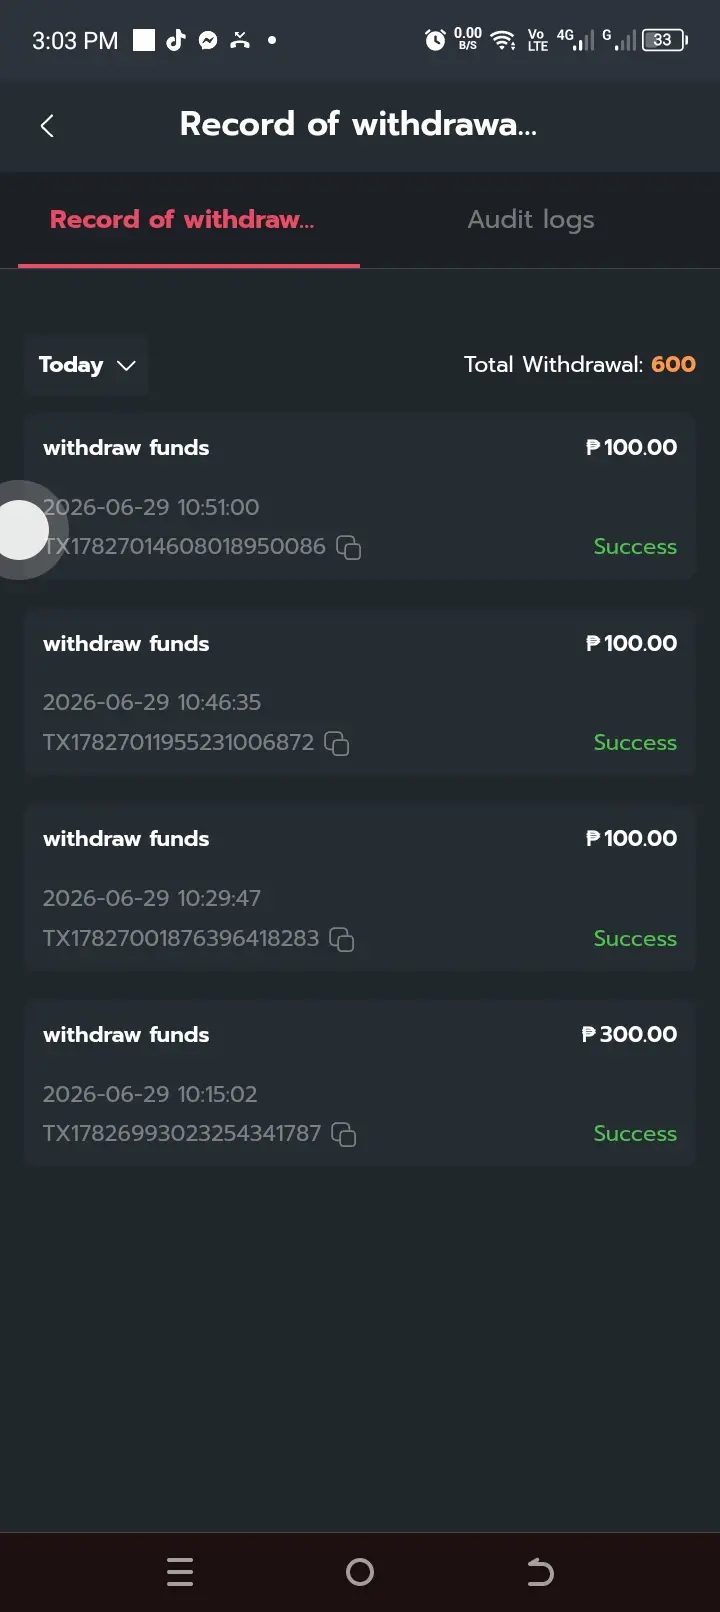Tap the back arrow in the header
Screen dimensions: 720x1612
click(x=46, y=126)
